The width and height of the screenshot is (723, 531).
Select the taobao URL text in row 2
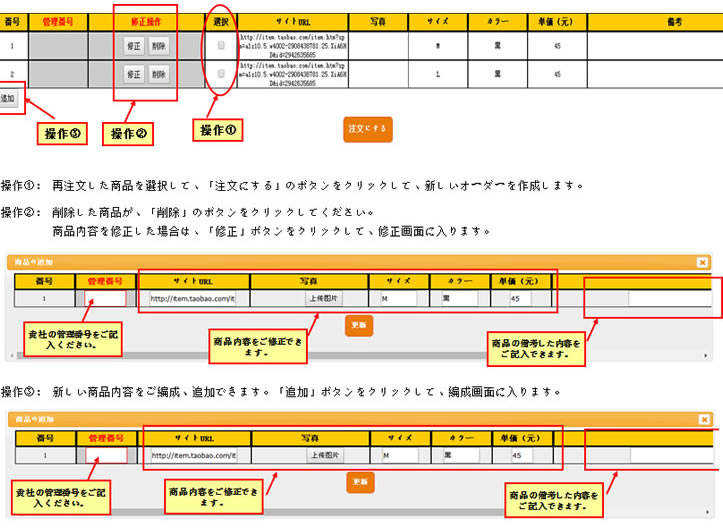coord(293,74)
